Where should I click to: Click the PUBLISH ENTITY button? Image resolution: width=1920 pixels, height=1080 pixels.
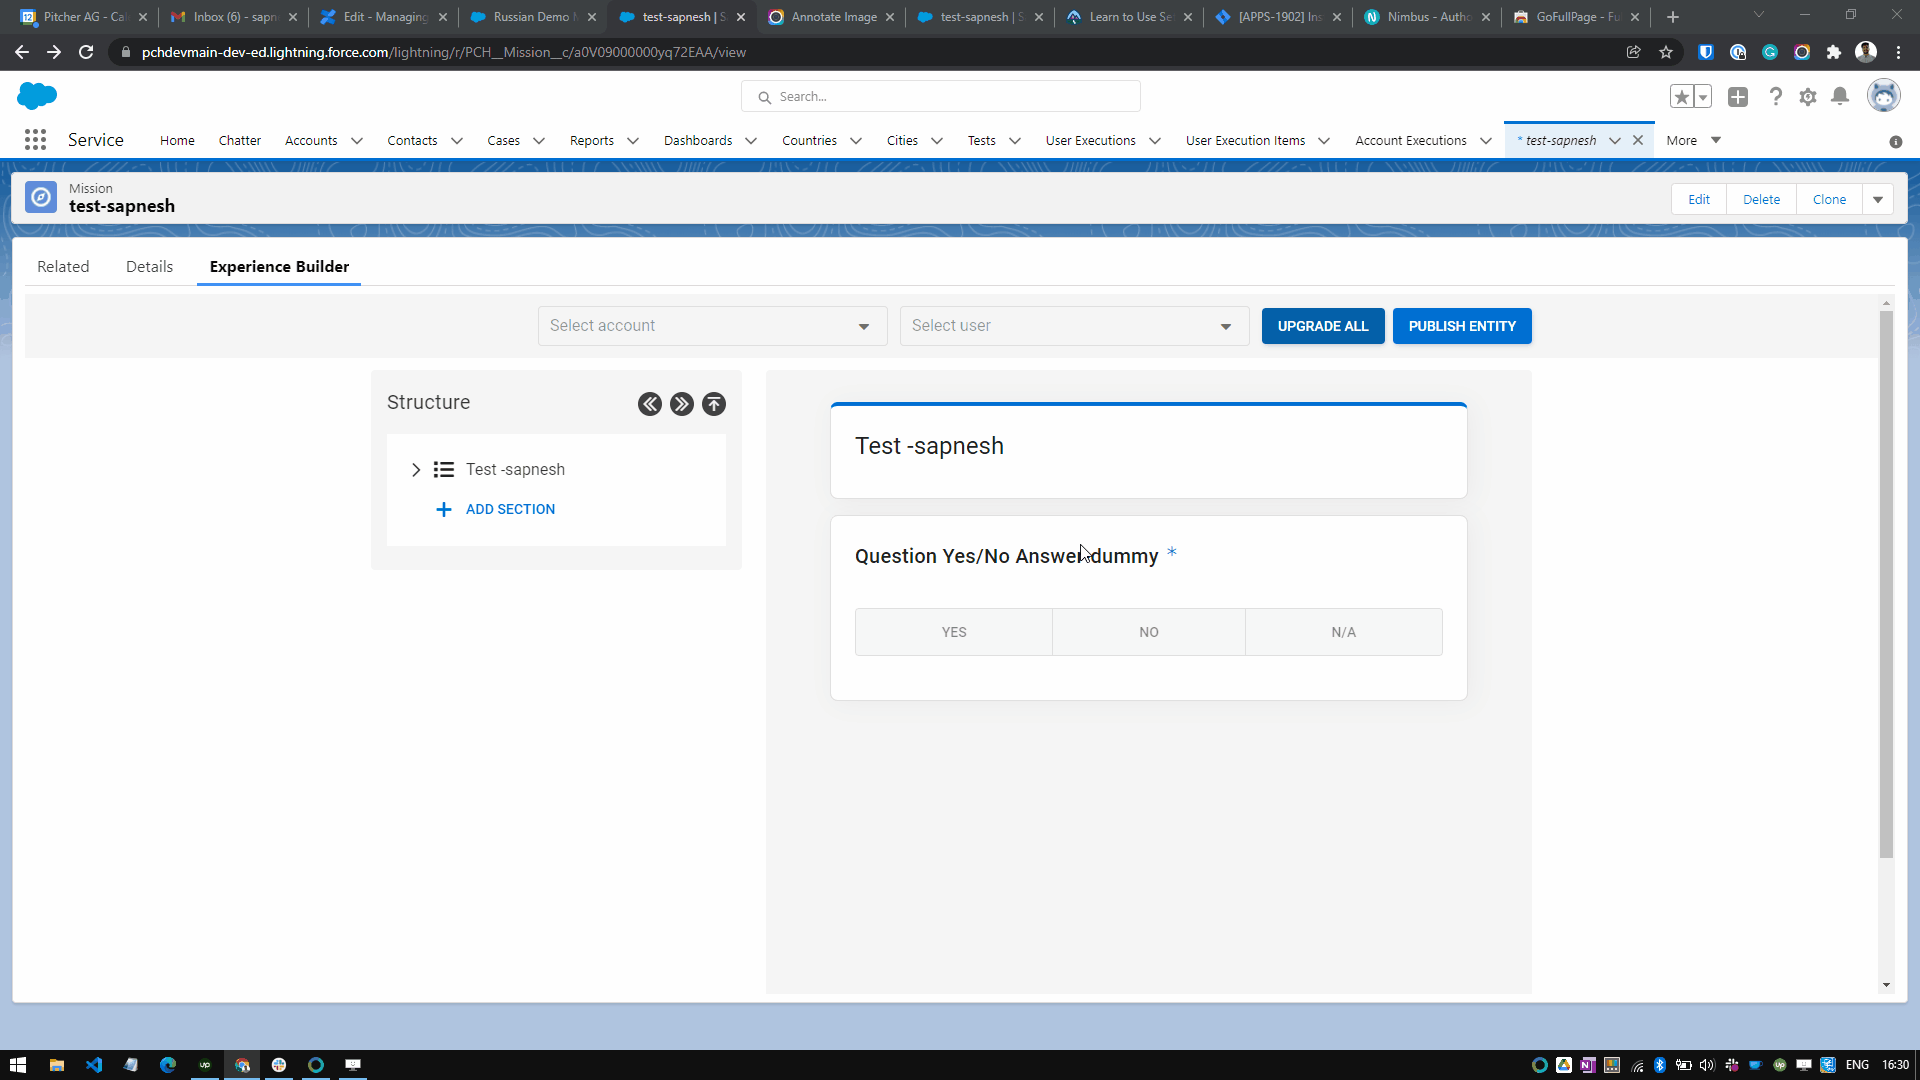pos(1461,326)
